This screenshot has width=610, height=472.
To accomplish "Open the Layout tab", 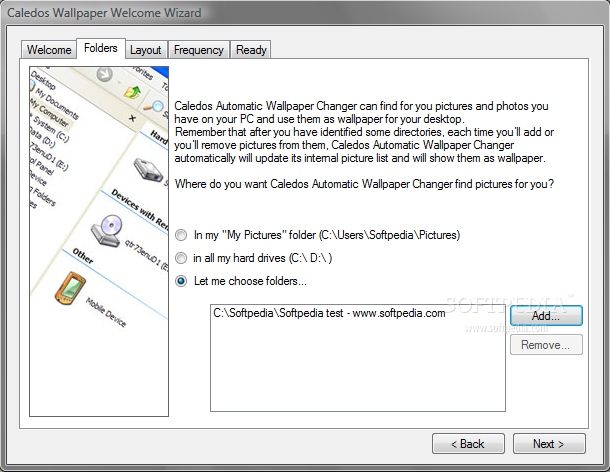I will (x=146, y=50).
